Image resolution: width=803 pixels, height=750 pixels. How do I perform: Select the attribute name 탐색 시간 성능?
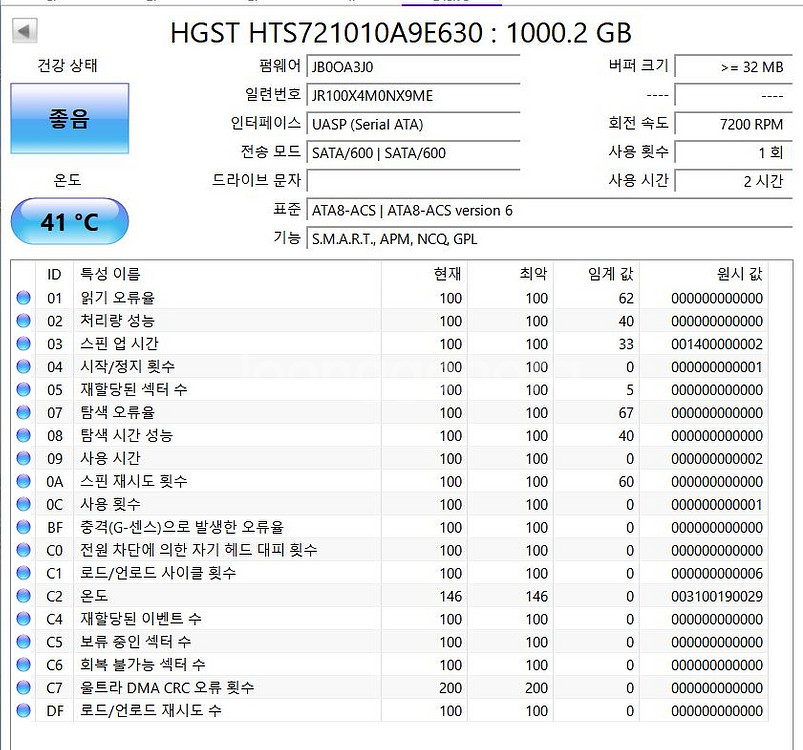[x=126, y=435]
